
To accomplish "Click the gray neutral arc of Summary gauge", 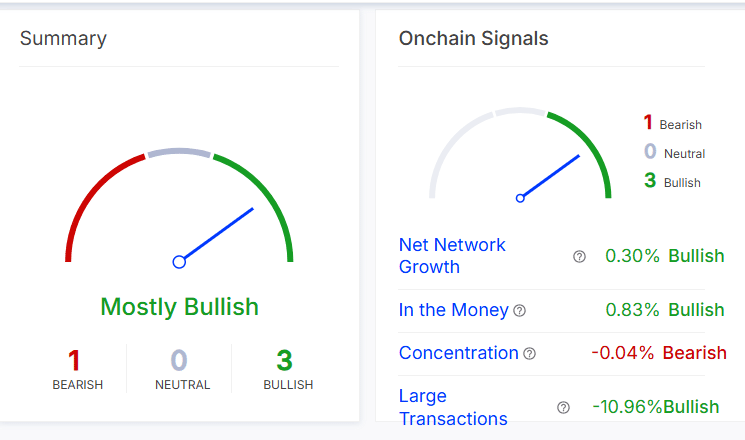I will 179,153.
